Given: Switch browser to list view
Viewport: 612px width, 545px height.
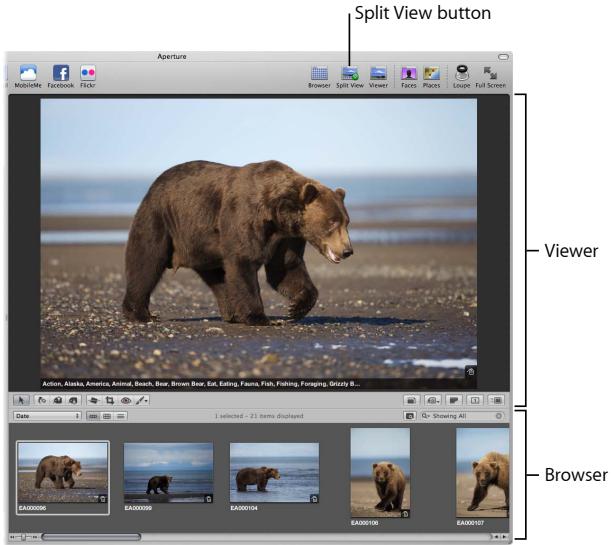Looking at the screenshot, I should (x=121, y=416).
